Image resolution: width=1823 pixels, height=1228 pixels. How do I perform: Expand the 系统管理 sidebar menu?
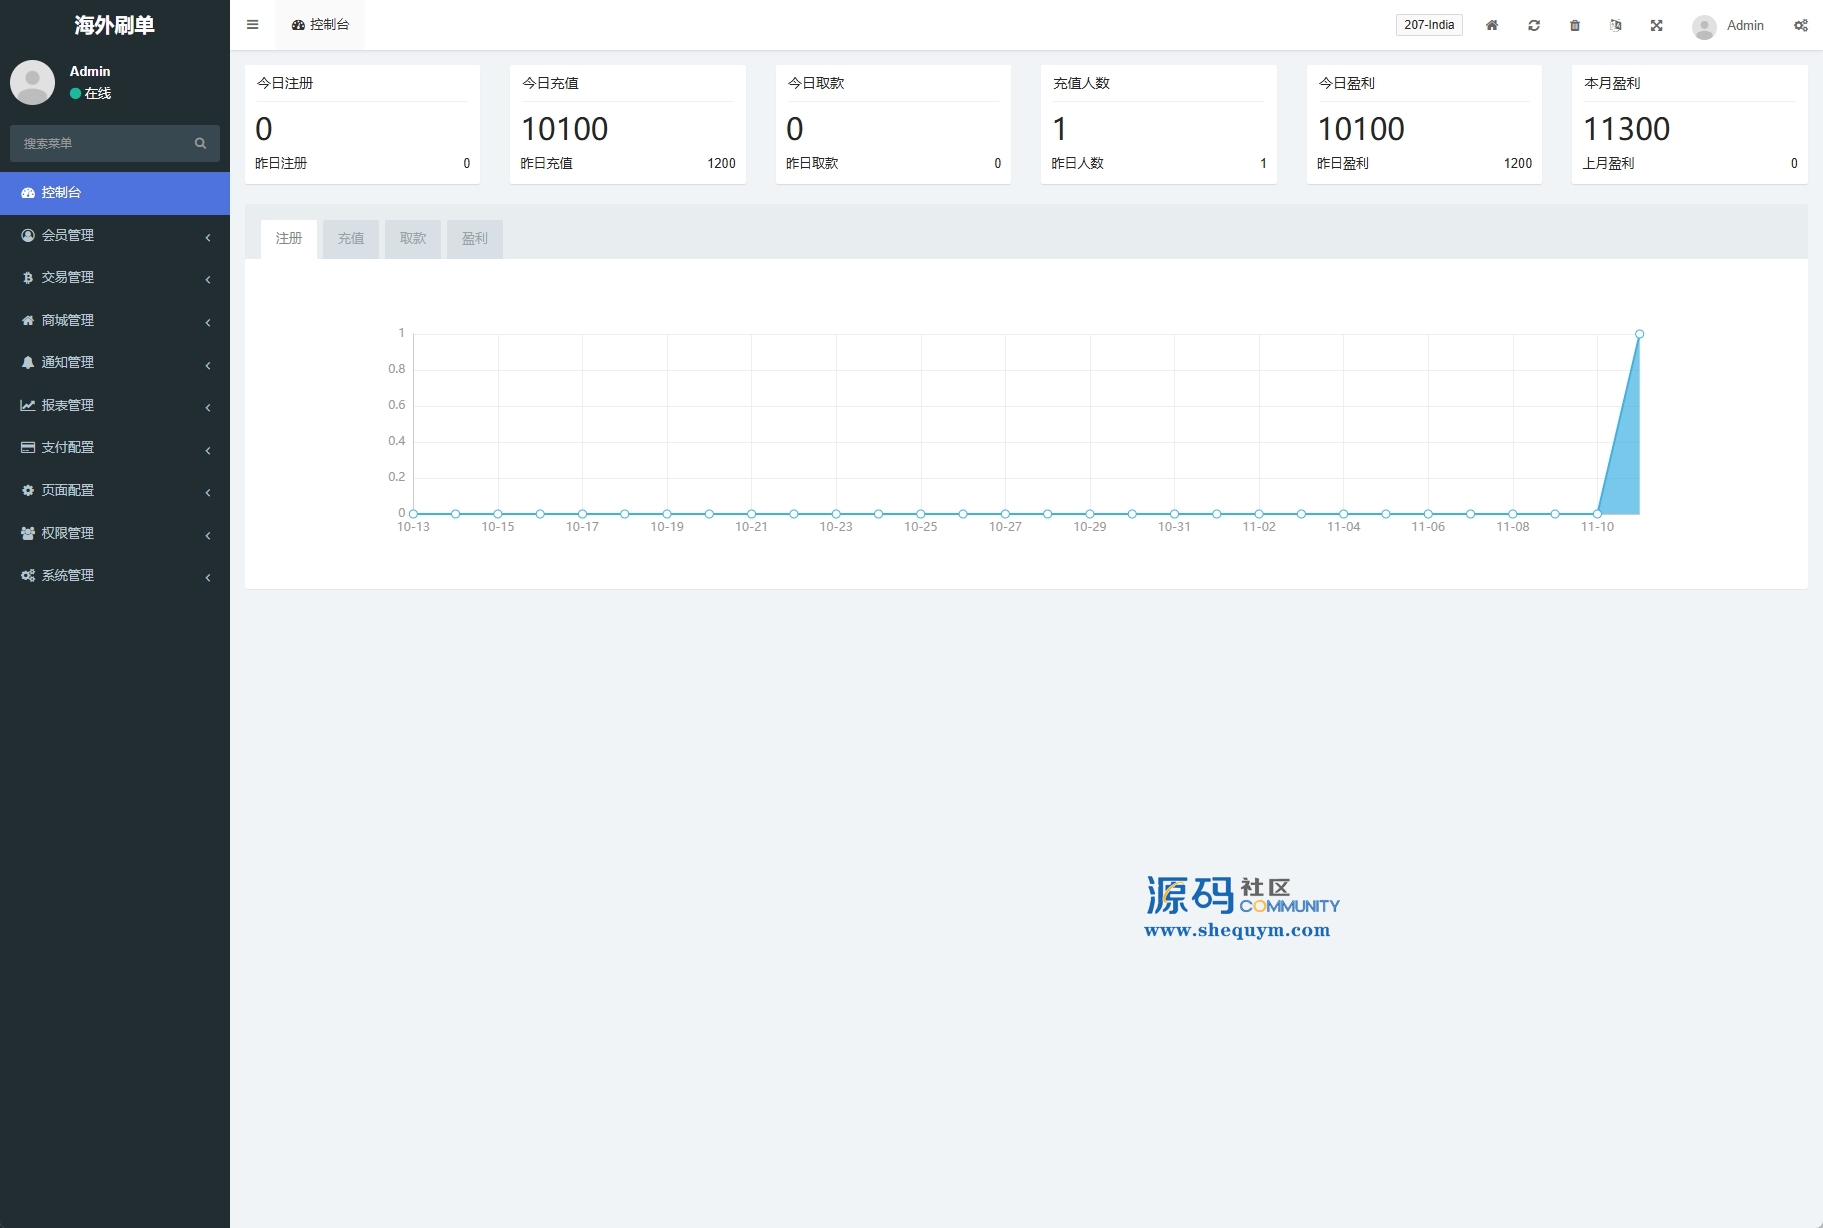(x=114, y=575)
